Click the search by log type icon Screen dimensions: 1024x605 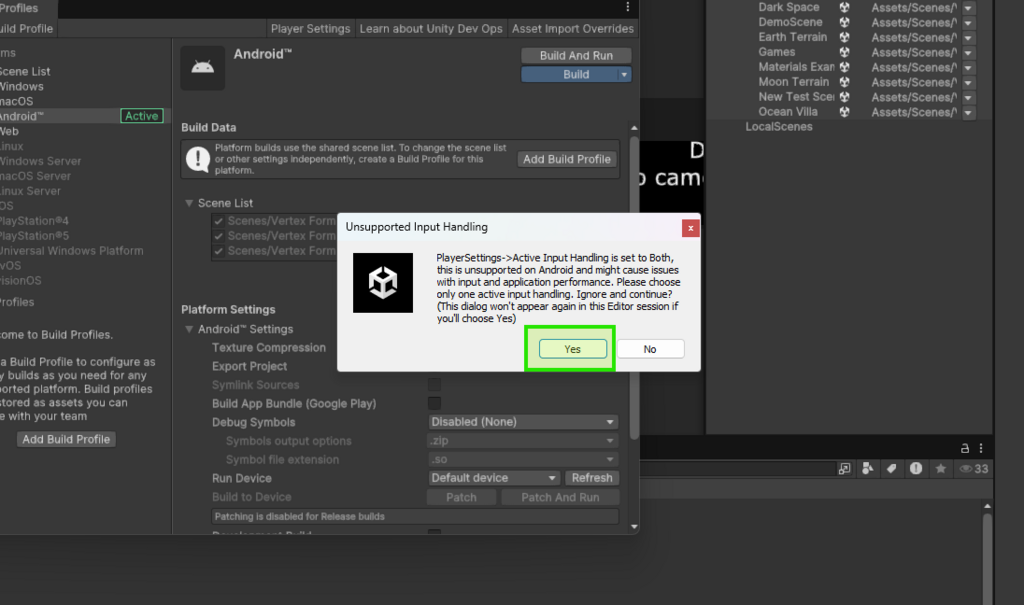tap(915, 468)
